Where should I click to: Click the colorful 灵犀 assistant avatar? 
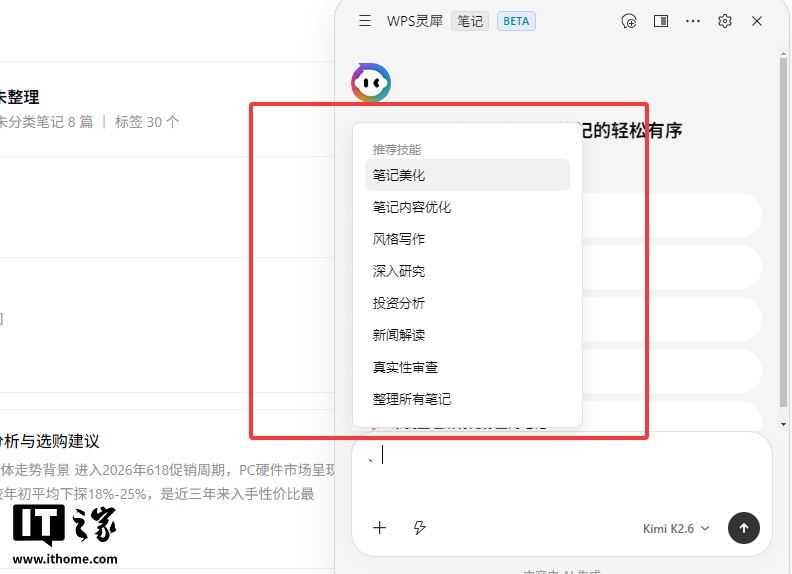point(371,82)
